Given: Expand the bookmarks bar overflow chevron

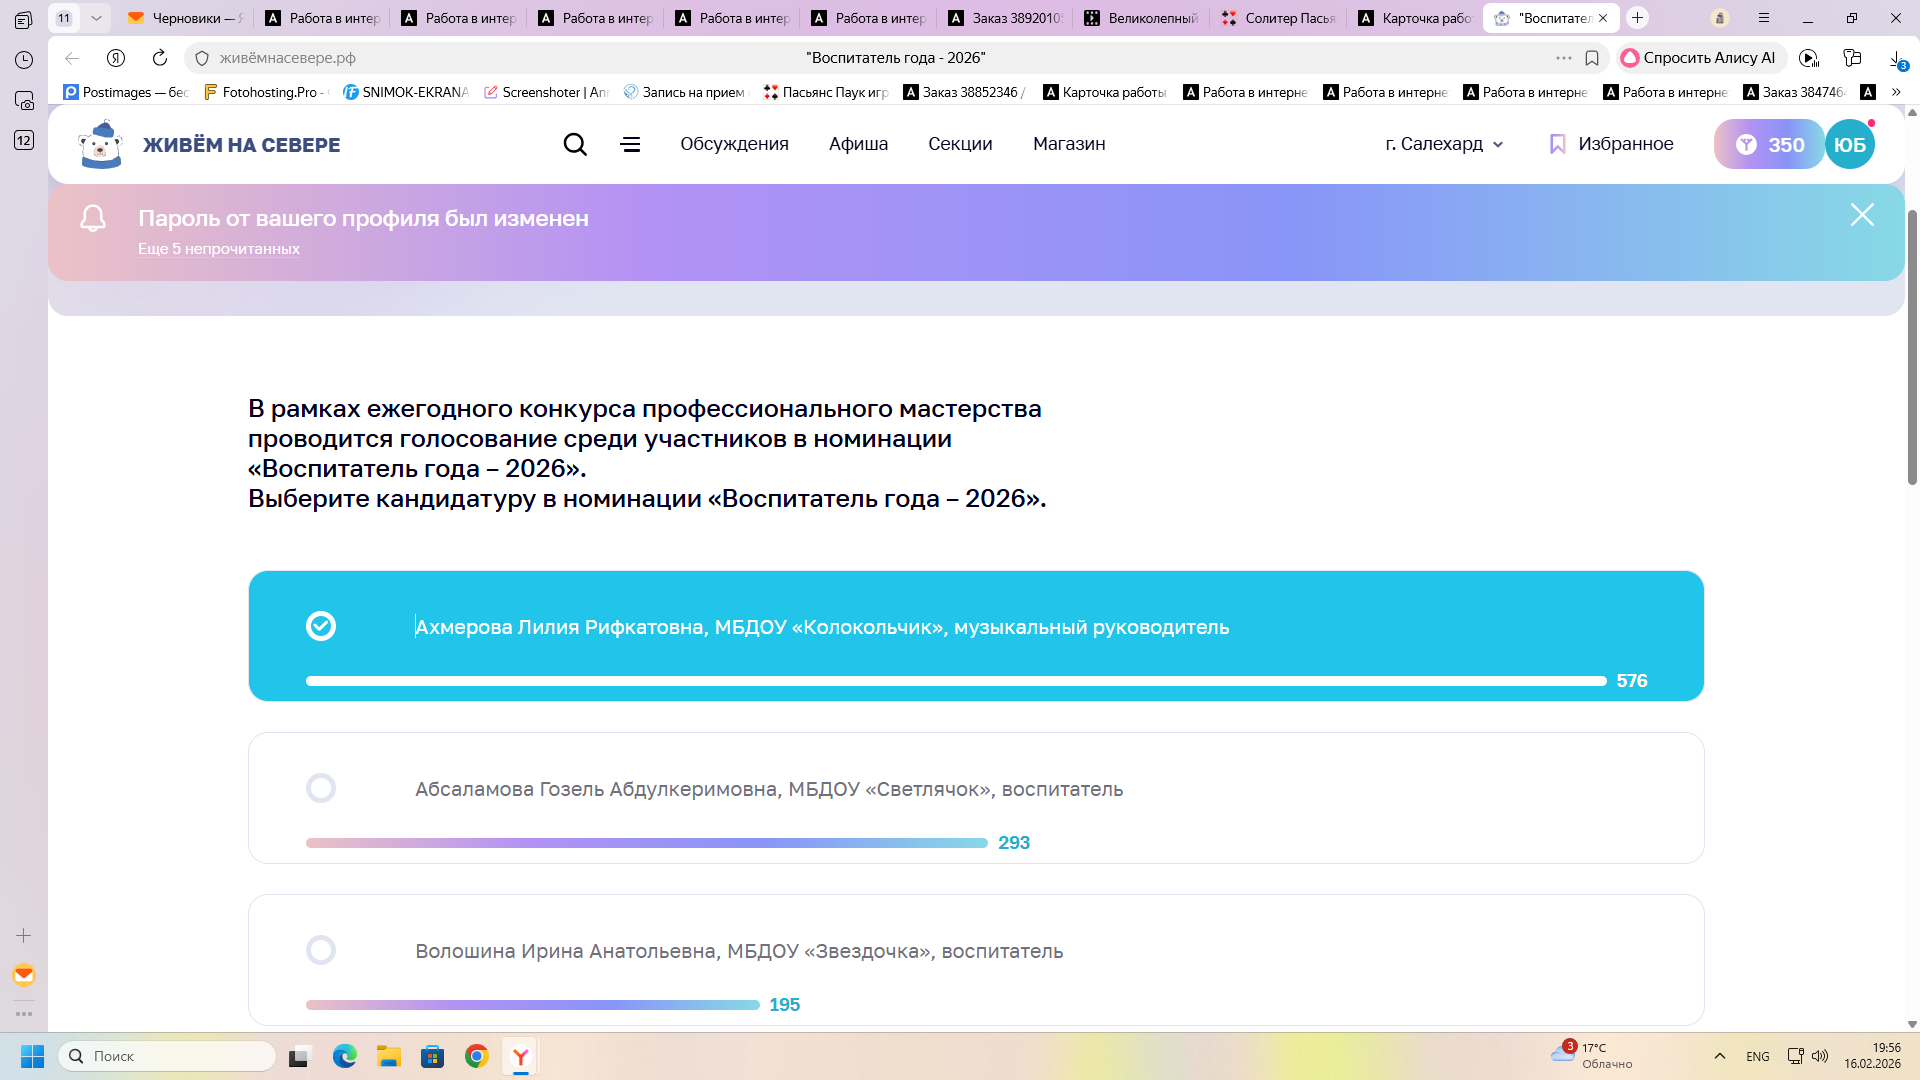Looking at the screenshot, I should coord(1896,92).
